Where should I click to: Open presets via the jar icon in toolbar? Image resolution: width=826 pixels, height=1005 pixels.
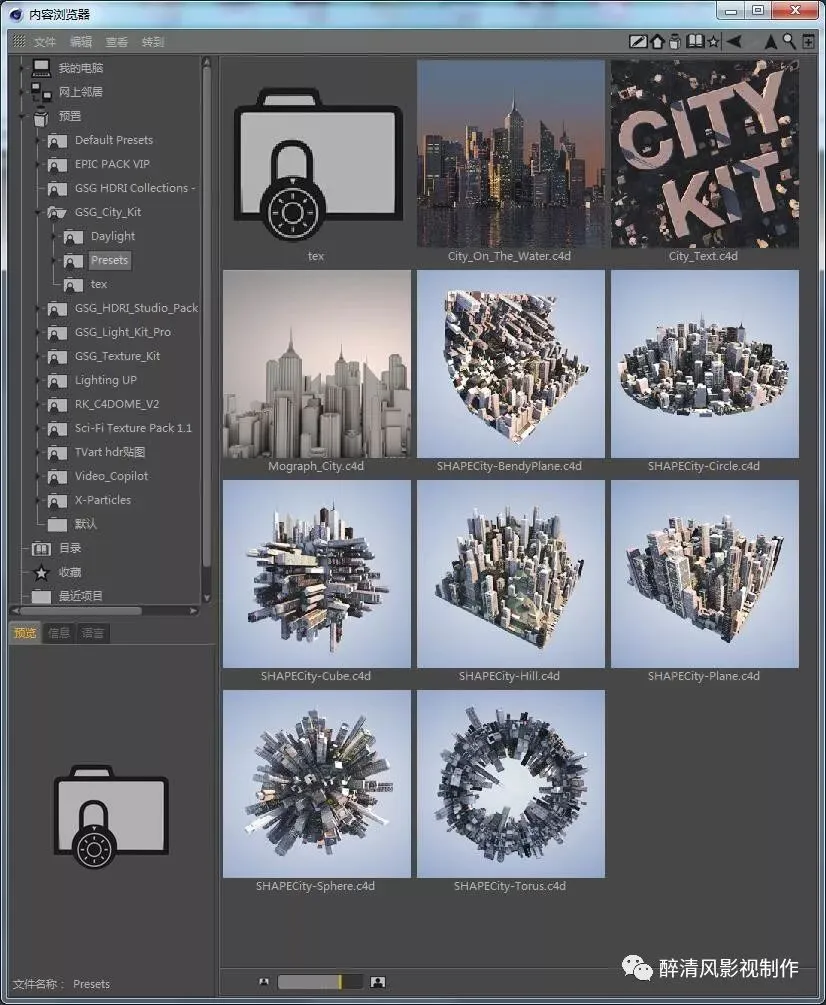click(675, 42)
